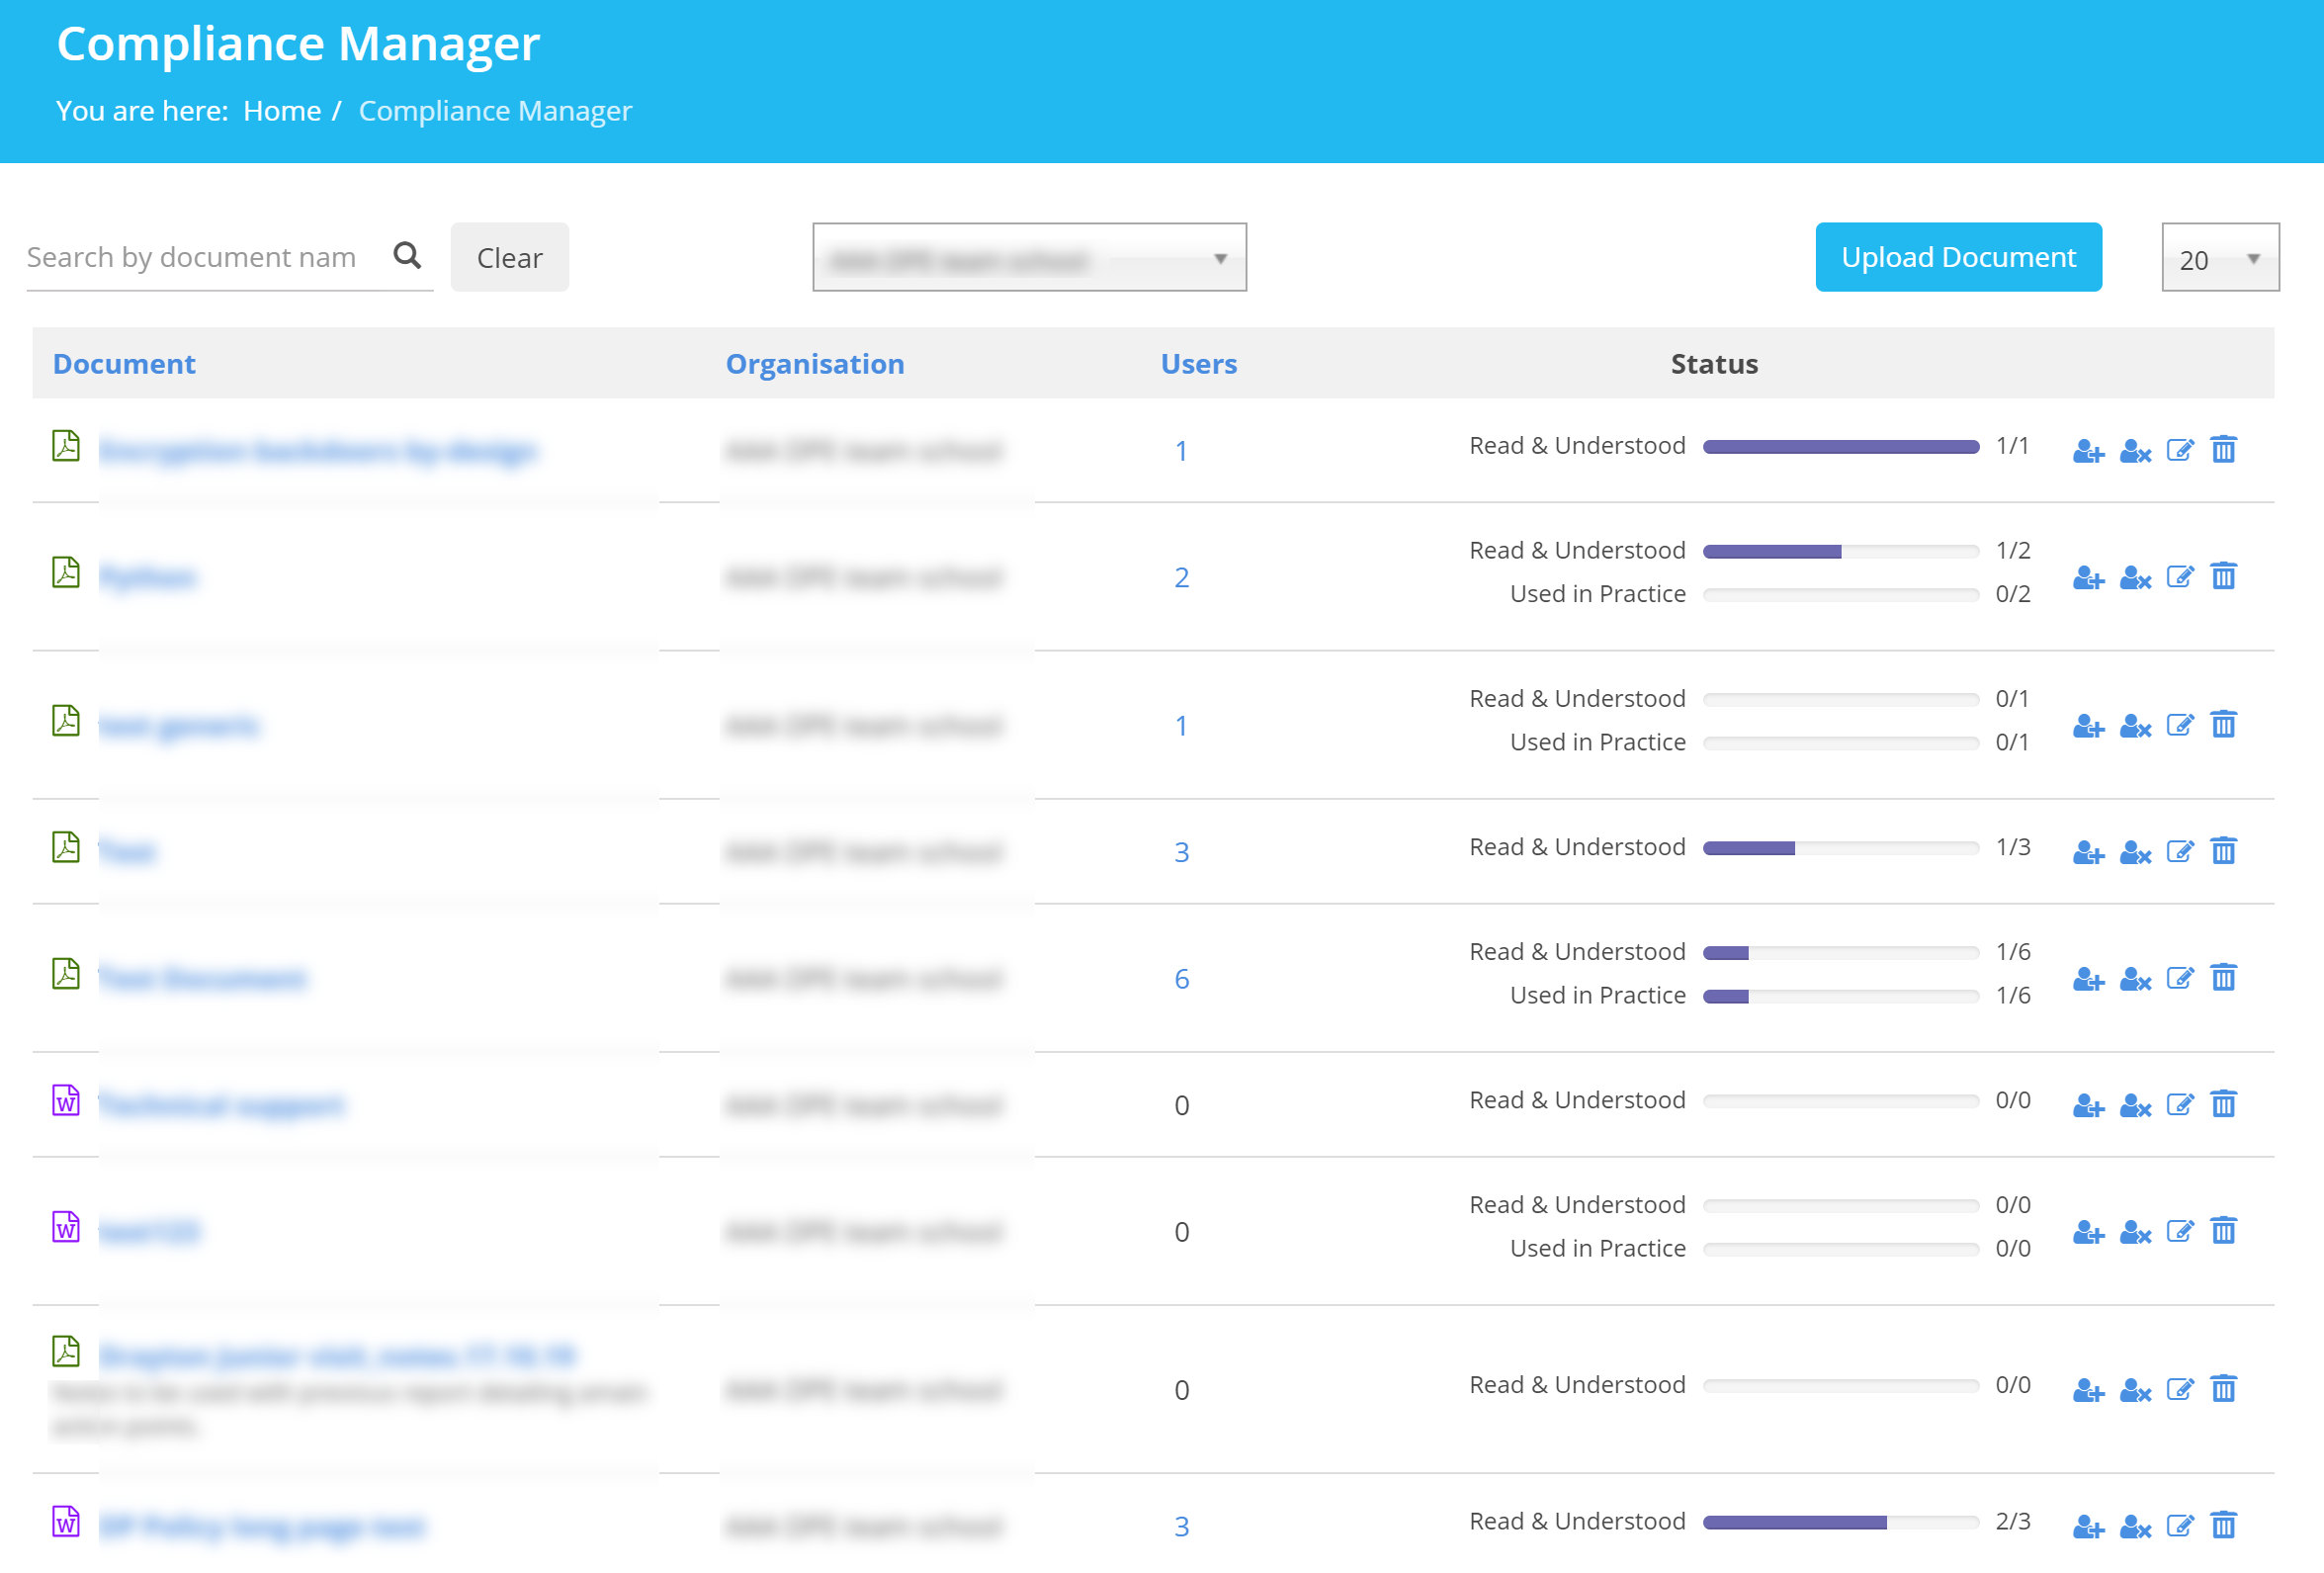The height and width of the screenshot is (1573, 2324).
Task: Click the Upload Document button
Action: [1957, 258]
